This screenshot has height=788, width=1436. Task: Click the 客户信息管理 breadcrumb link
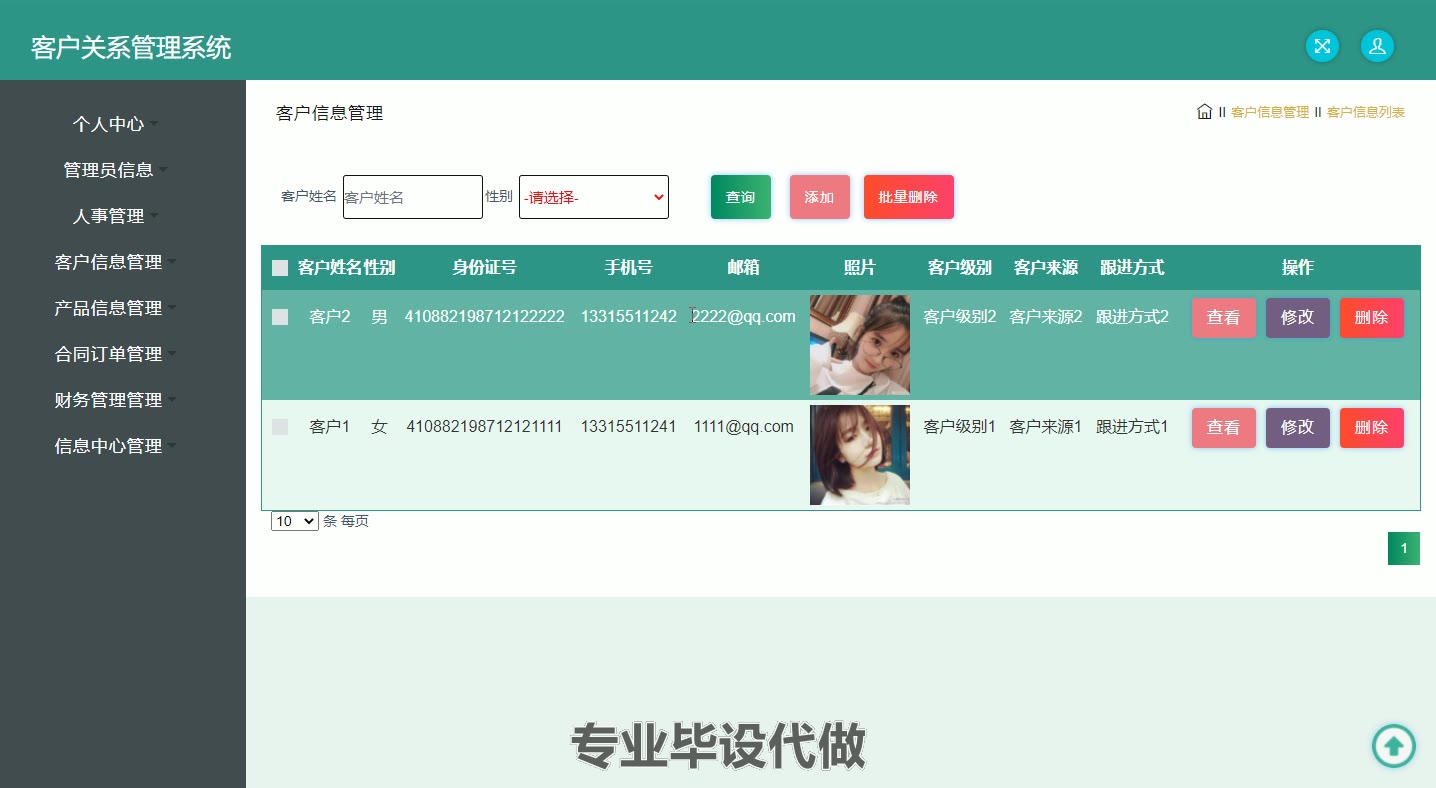point(1270,112)
